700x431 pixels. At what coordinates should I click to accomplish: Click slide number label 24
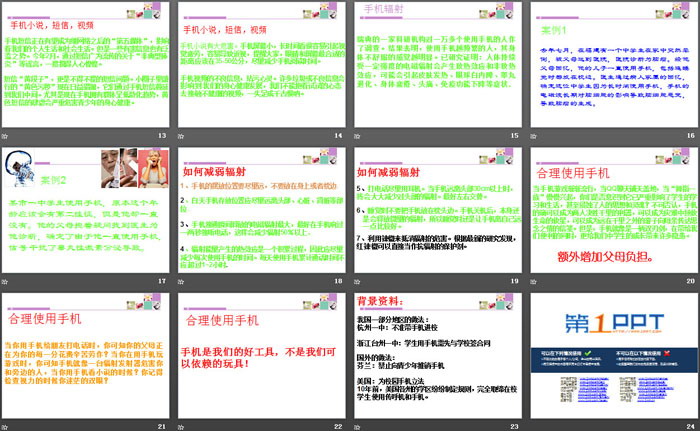pyautogui.click(x=691, y=427)
